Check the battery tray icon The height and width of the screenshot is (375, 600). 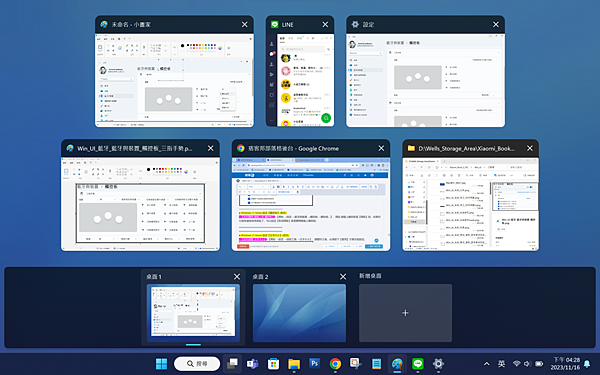539,364
